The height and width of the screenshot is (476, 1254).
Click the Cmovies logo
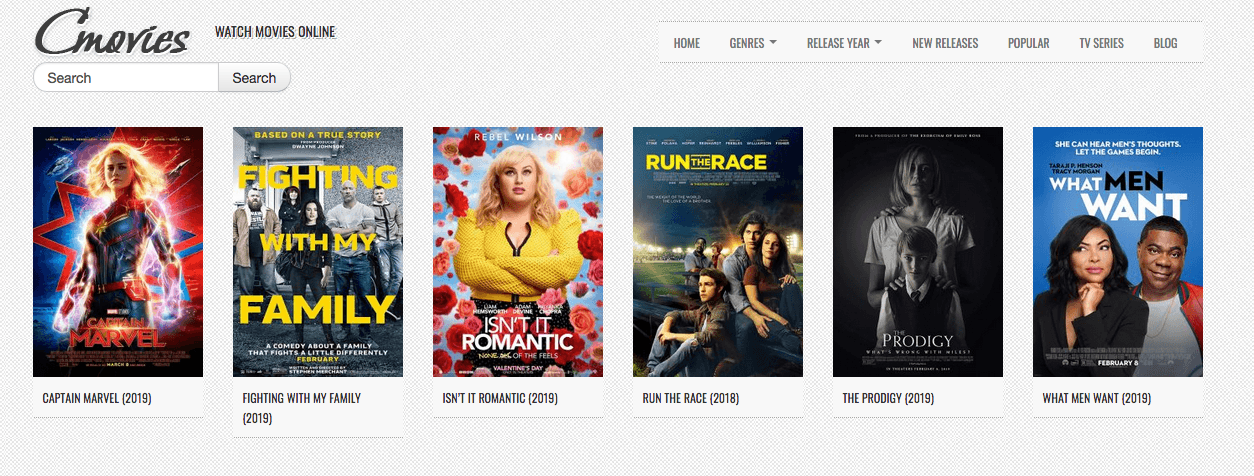tap(113, 33)
